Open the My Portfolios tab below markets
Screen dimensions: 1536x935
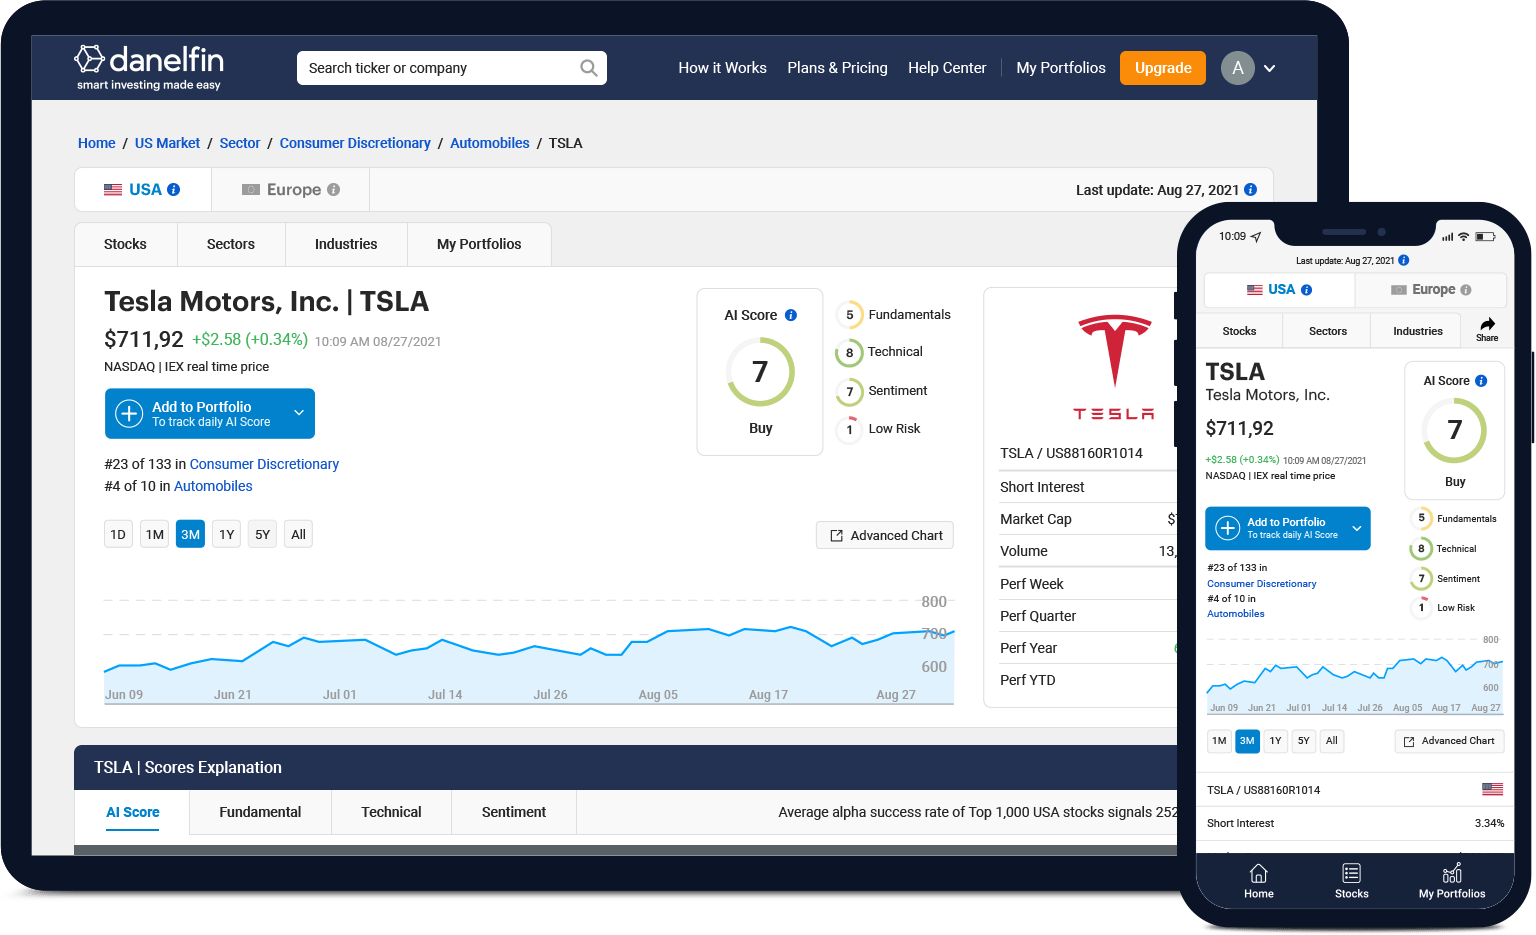[x=479, y=244]
